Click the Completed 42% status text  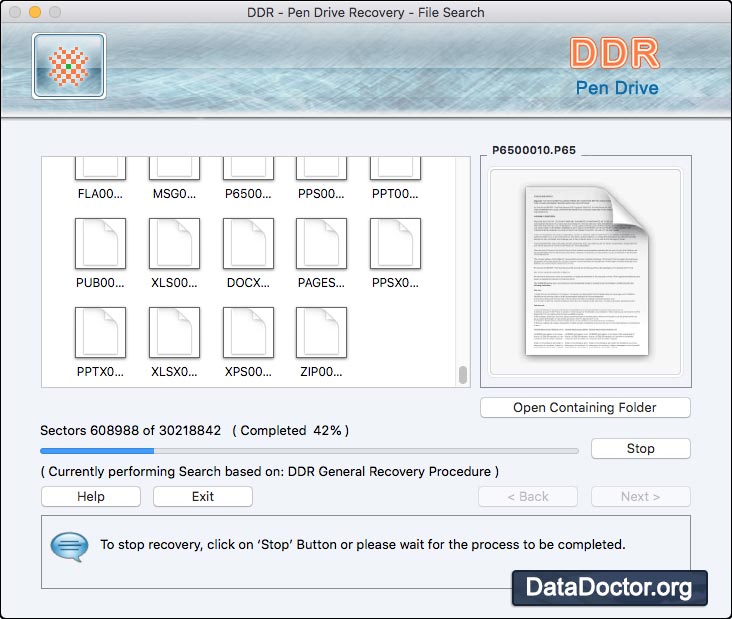[290, 430]
